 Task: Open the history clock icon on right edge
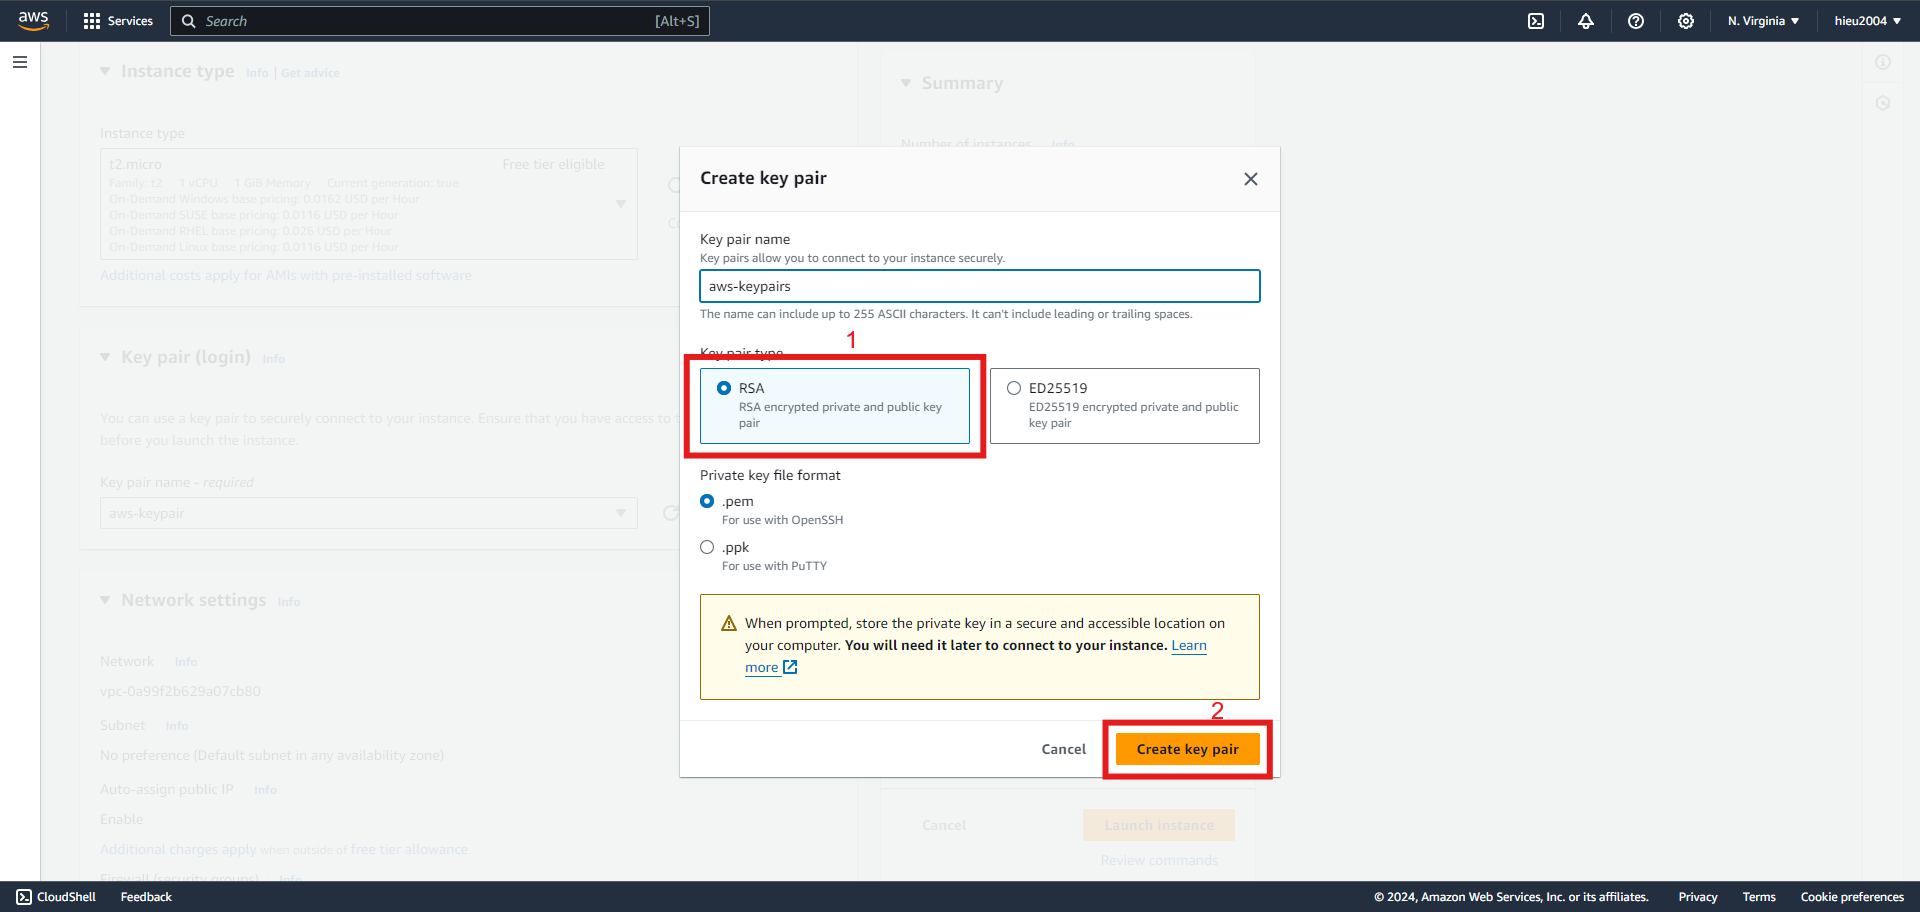coord(1883,103)
